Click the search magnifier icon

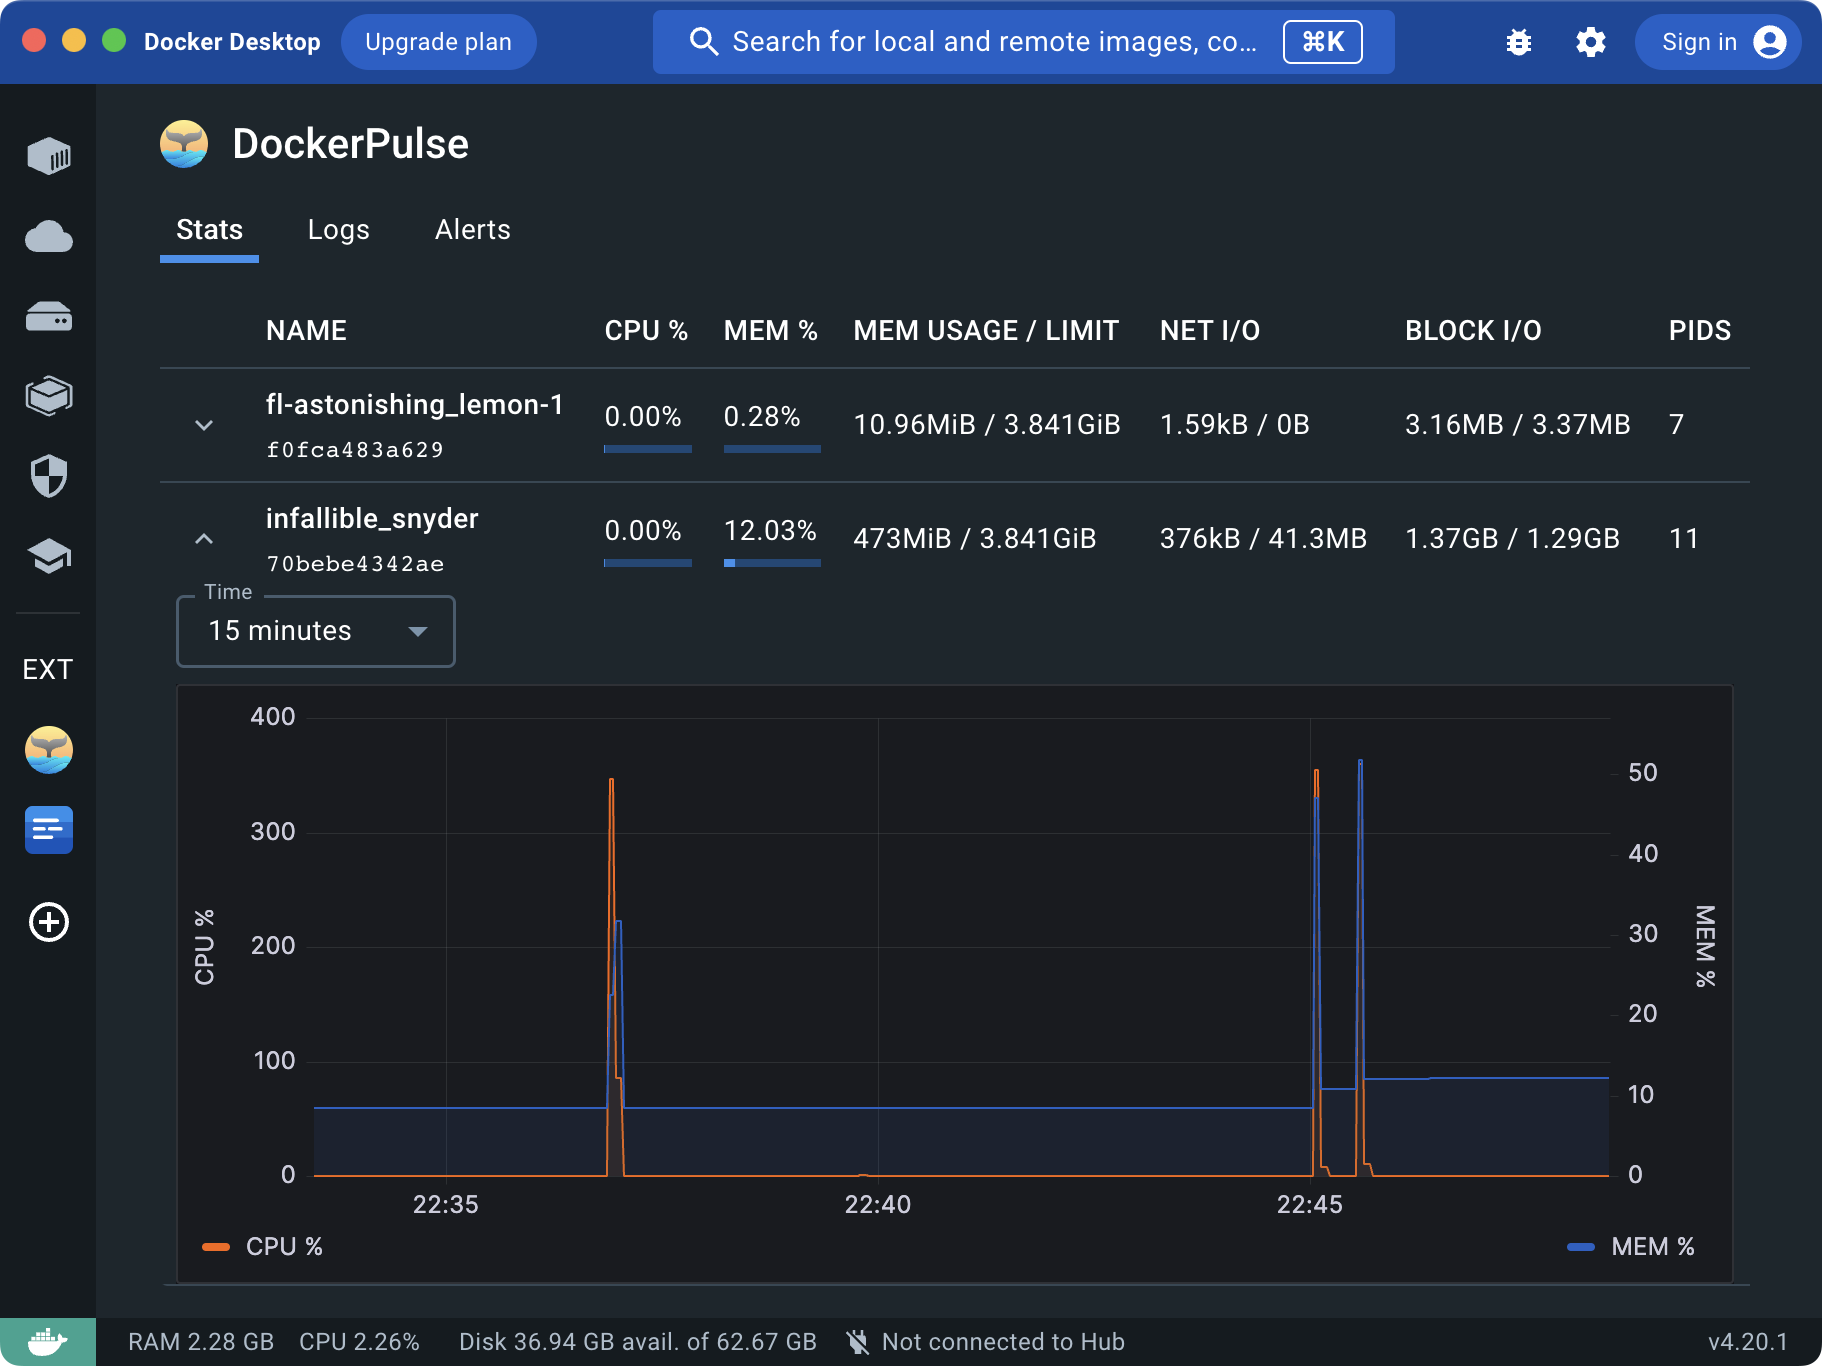[704, 42]
